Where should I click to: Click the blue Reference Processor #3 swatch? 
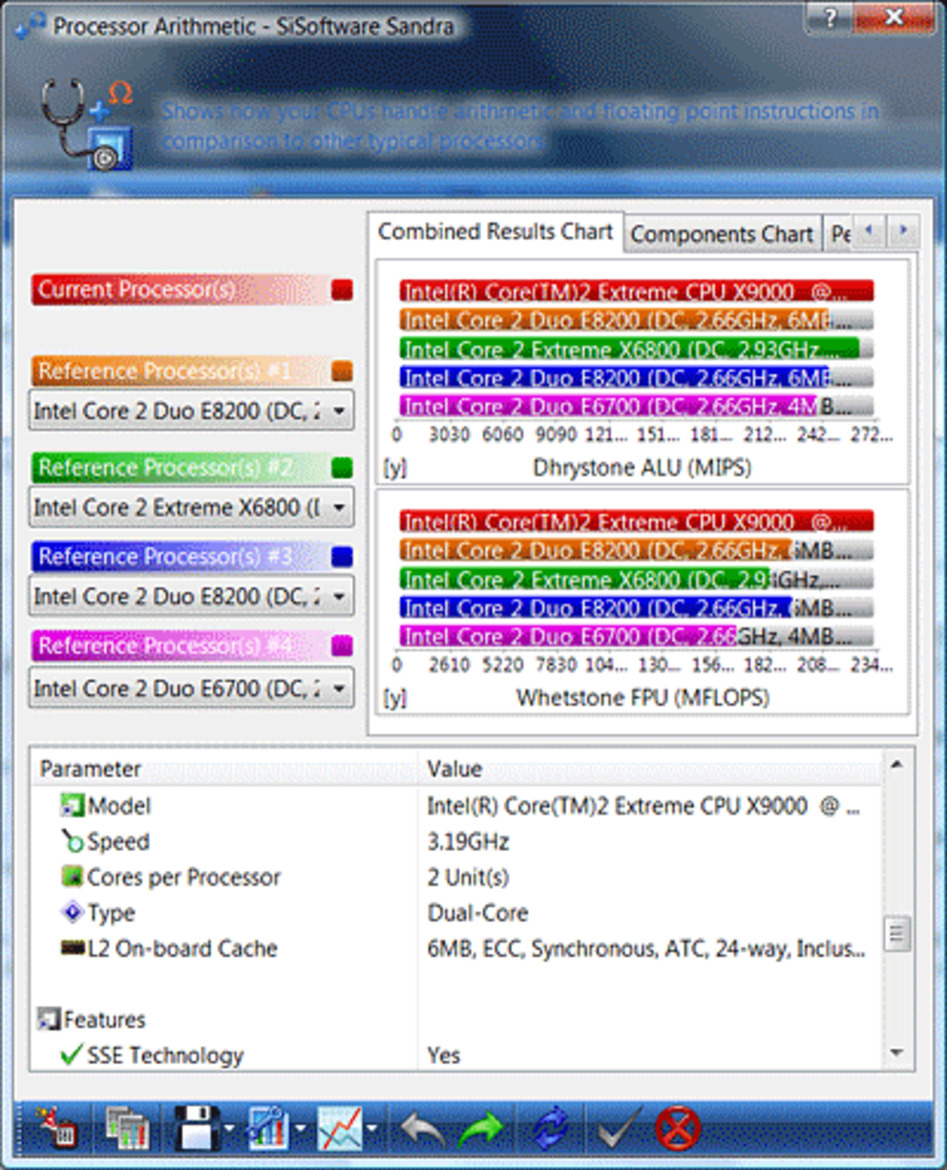tap(342, 556)
